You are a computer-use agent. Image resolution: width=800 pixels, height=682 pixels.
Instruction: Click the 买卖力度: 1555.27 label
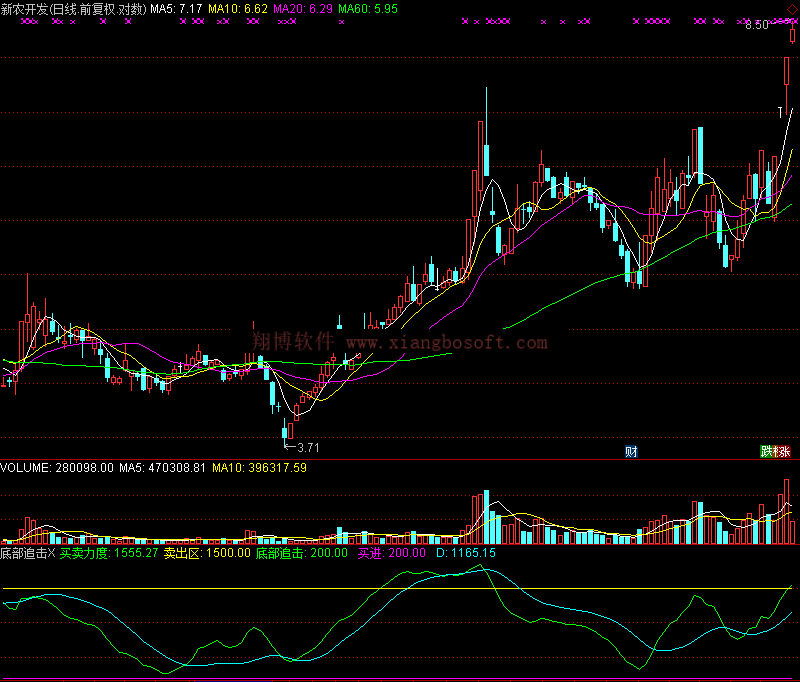tap(109, 553)
